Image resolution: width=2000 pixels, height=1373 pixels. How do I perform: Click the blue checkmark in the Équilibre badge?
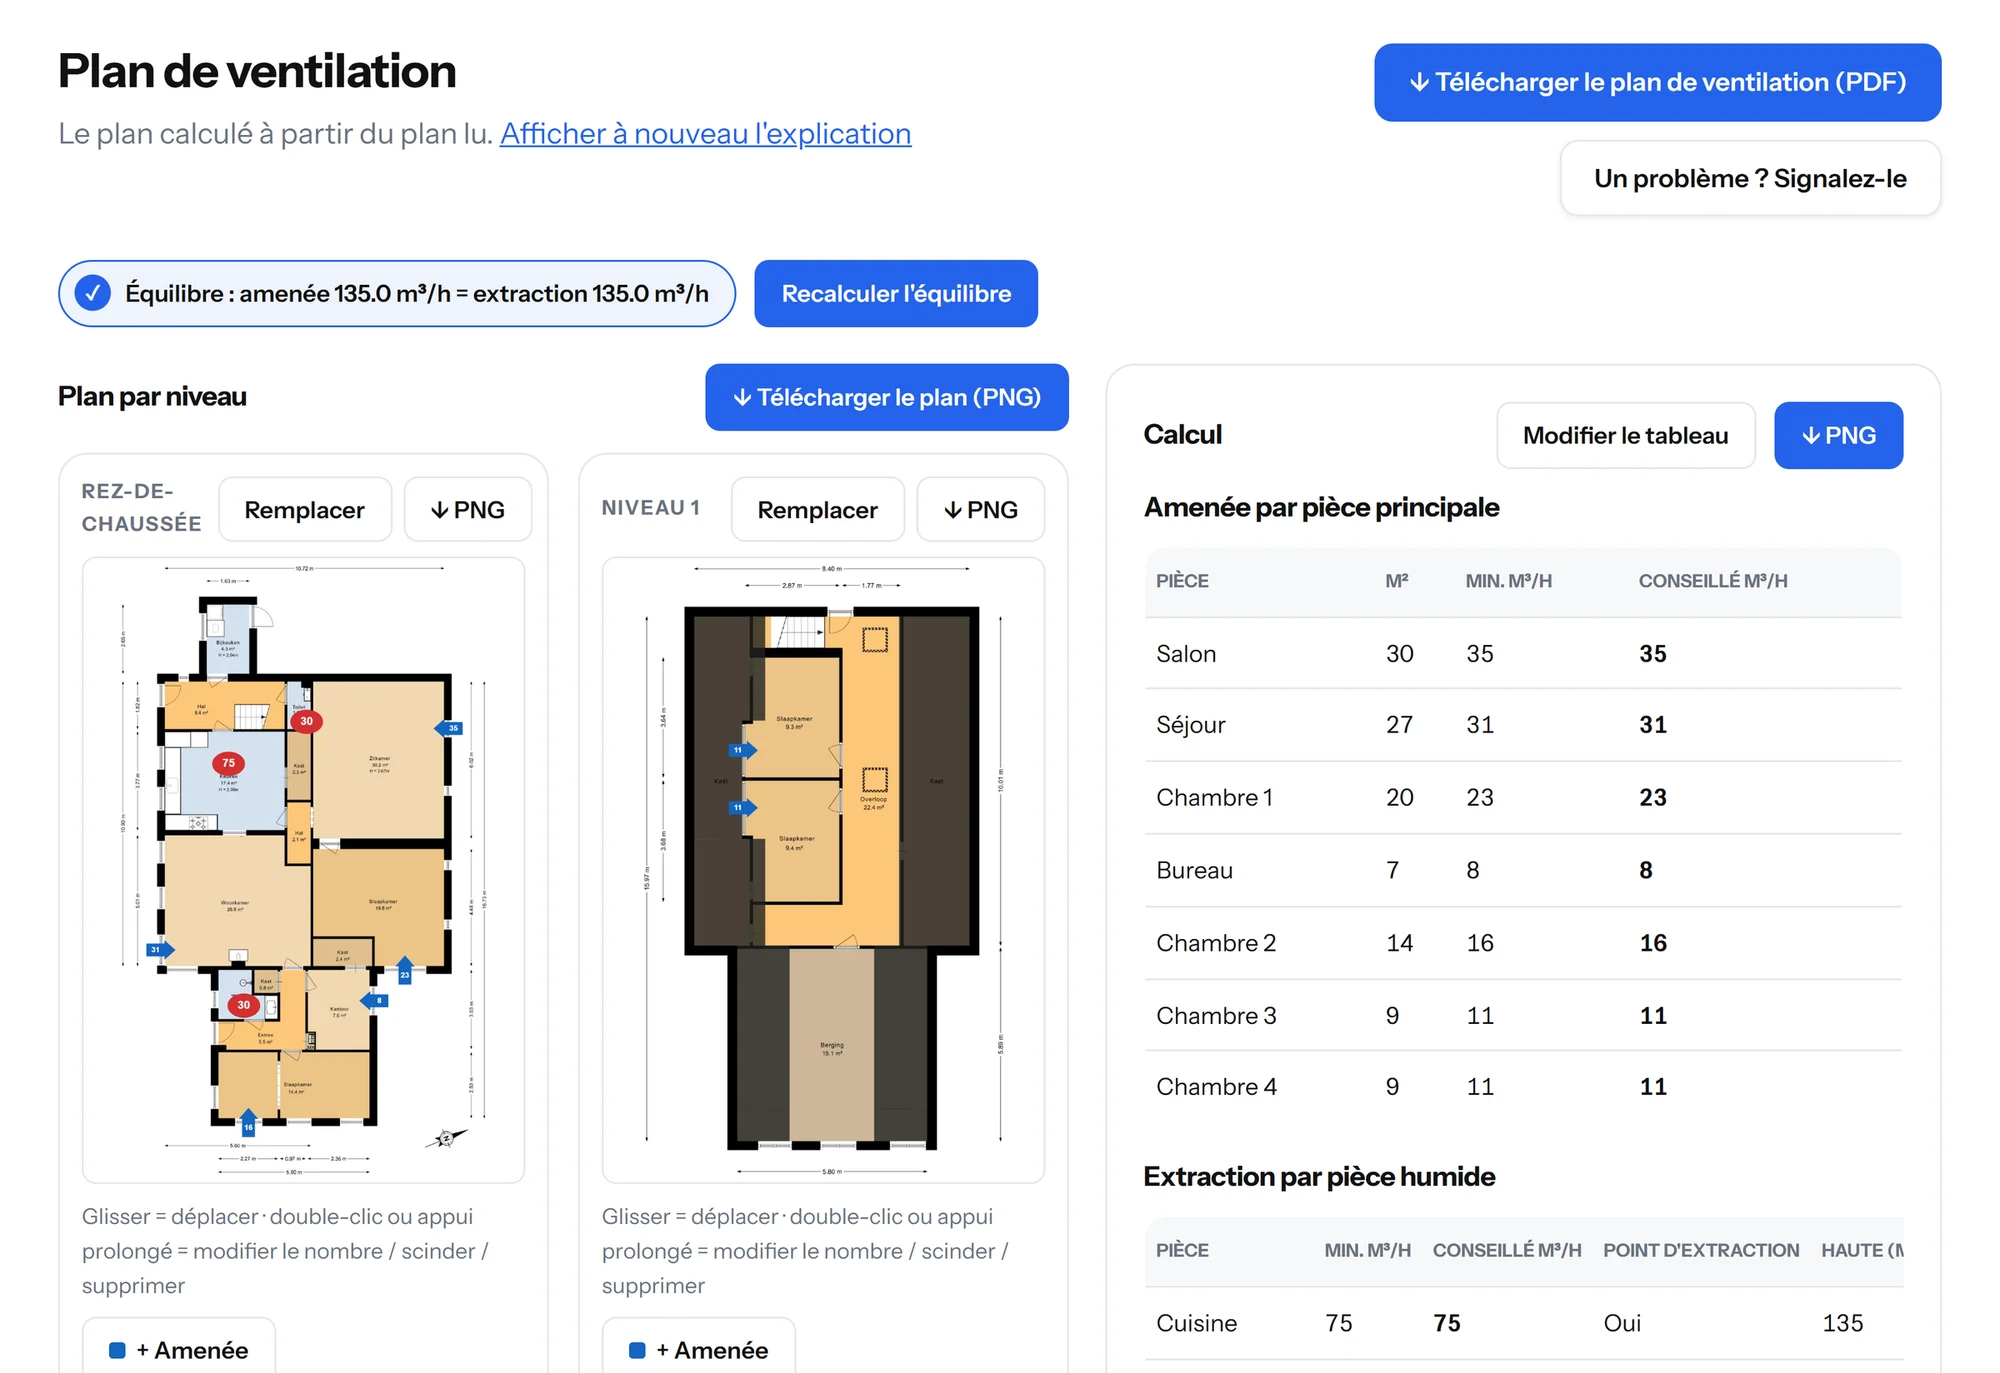93,293
